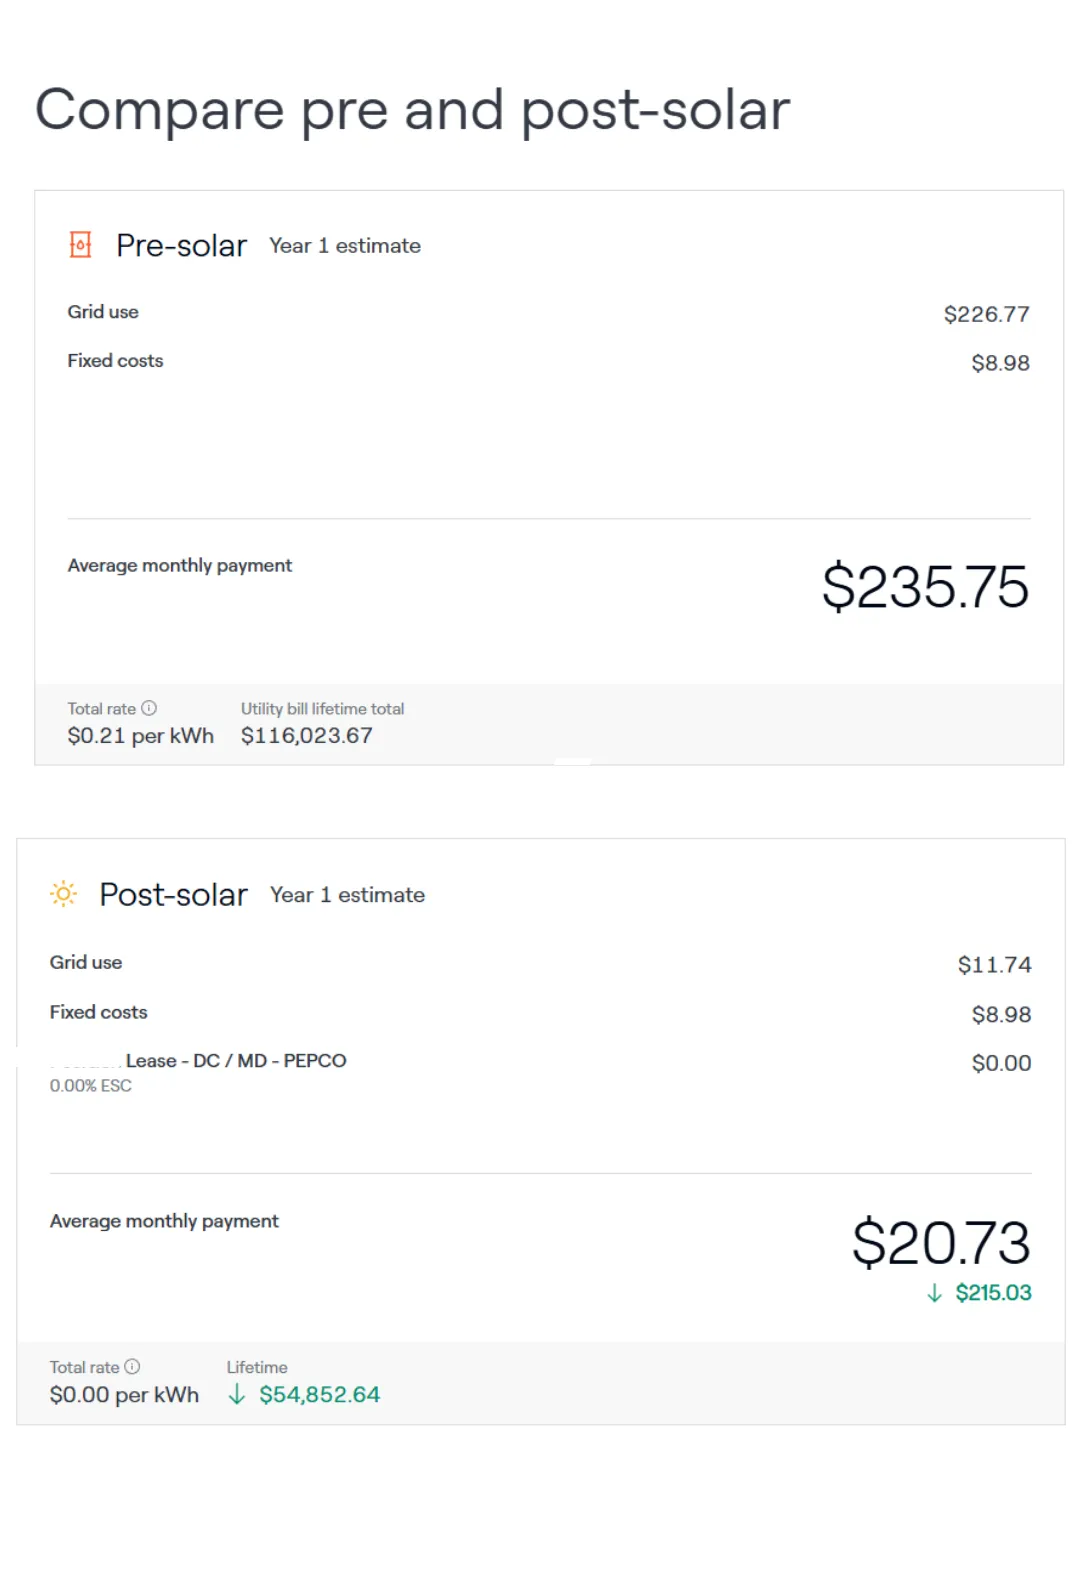Click the Post-solar Grid use $11.74 amount
Image resolution: width=1080 pixels, height=1580 pixels.
[994, 964]
